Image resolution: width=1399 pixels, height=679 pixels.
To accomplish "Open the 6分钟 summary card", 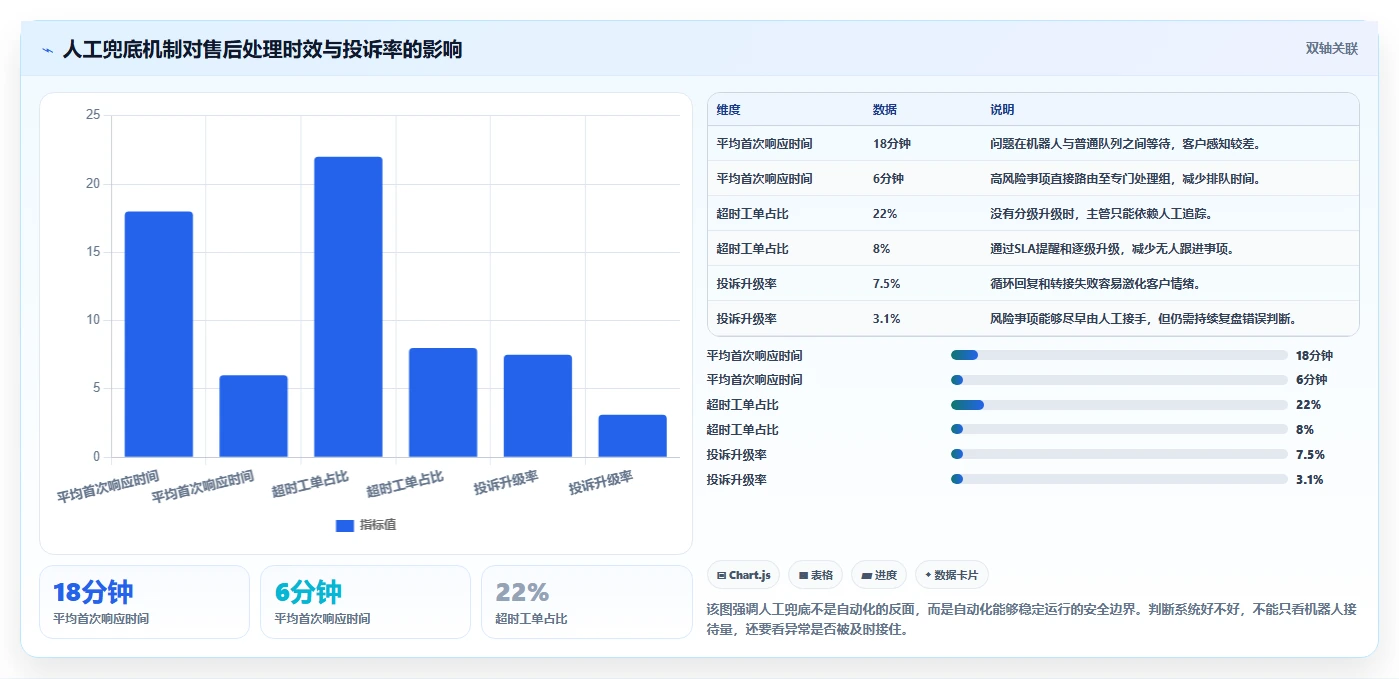I will pos(365,602).
